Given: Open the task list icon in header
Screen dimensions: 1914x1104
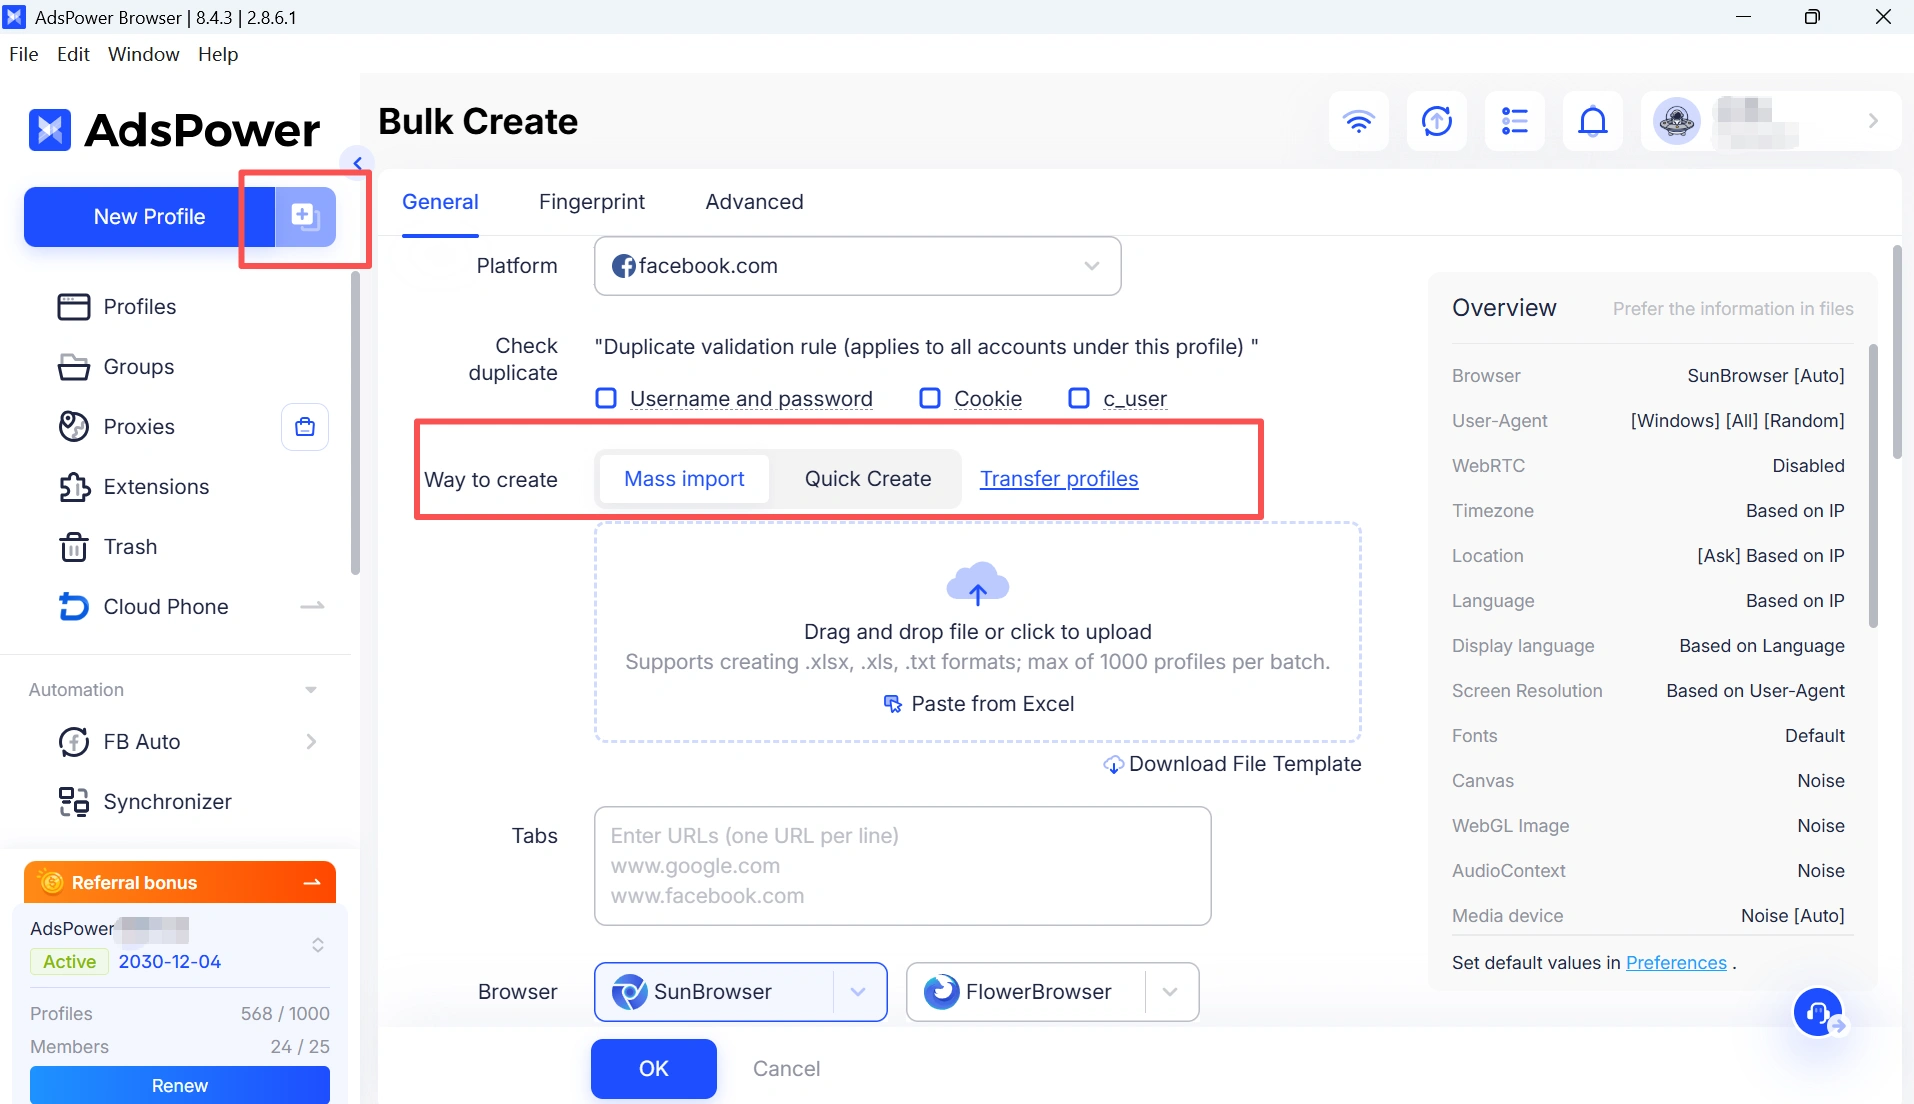Looking at the screenshot, I should (1514, 121).
